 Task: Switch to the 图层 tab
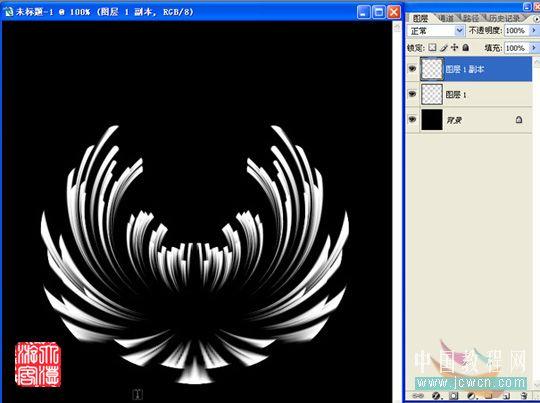[420, 18]
